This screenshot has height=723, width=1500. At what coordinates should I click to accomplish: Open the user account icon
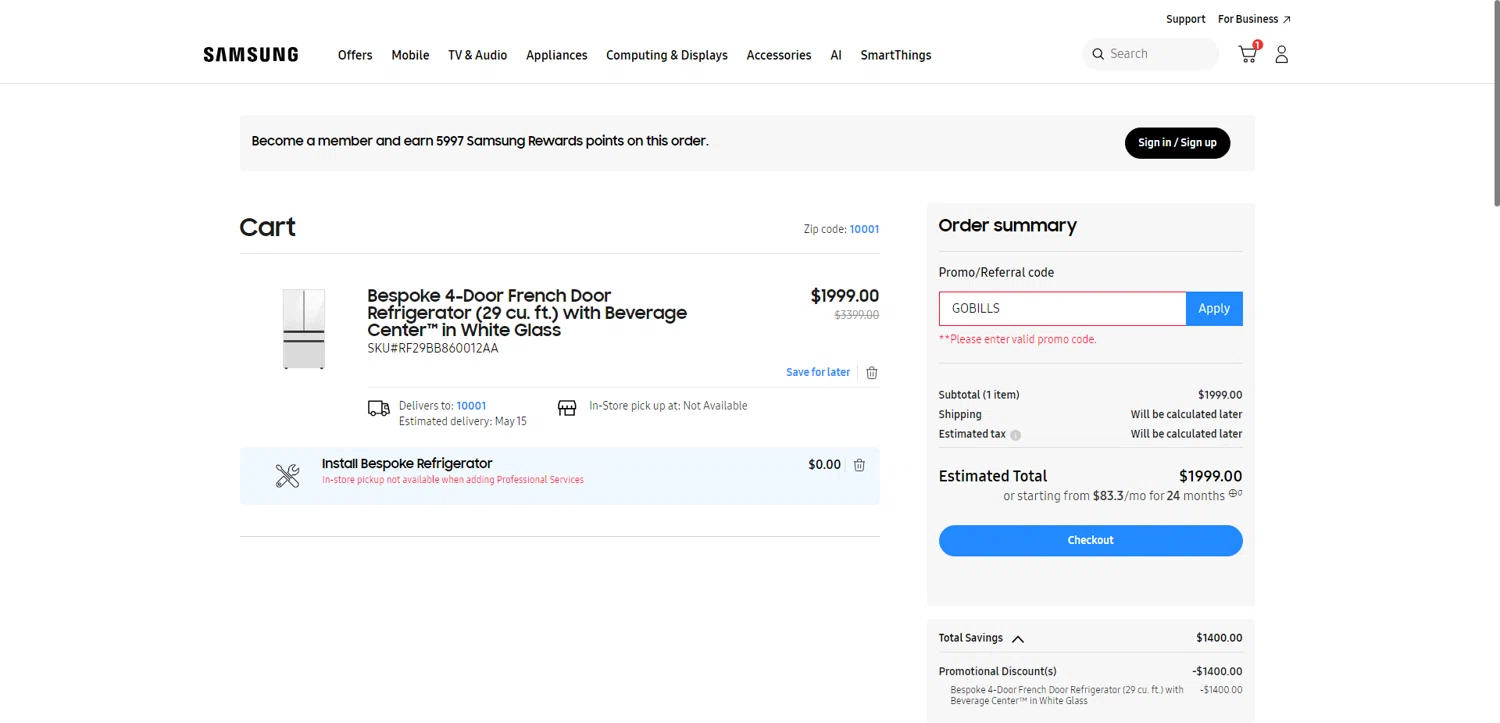pyautogui.click(x=1281, y=54)
